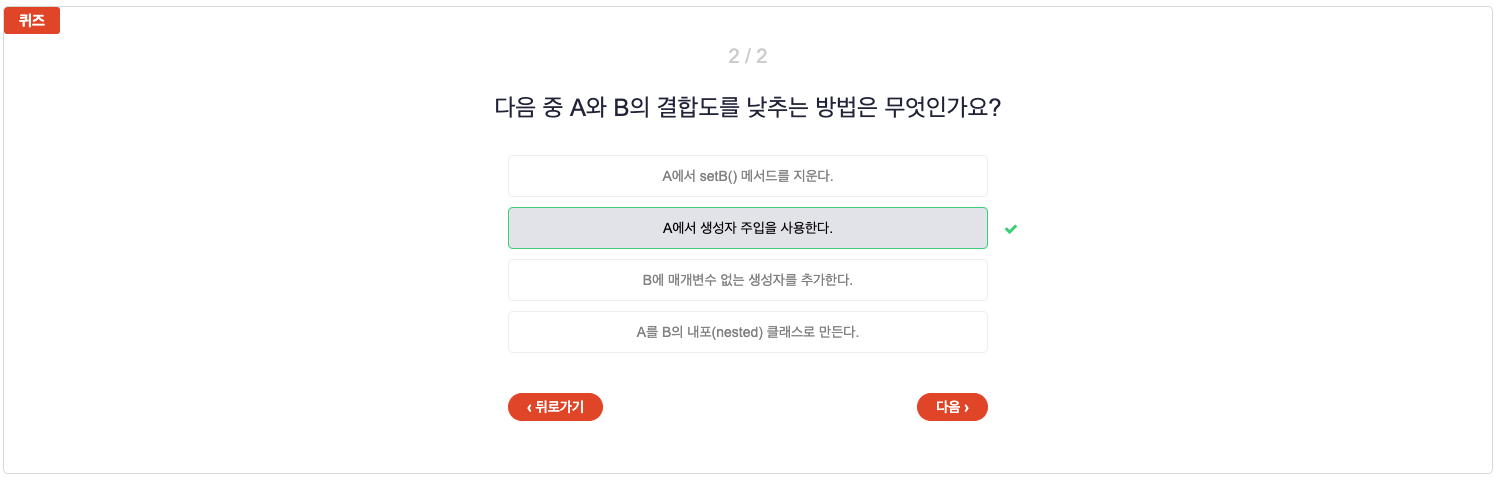The width and height of the screenshot is (1505, 483).
Task: Click the 퀴즈 tab label on the card corner
Action: tap(32, 20)
